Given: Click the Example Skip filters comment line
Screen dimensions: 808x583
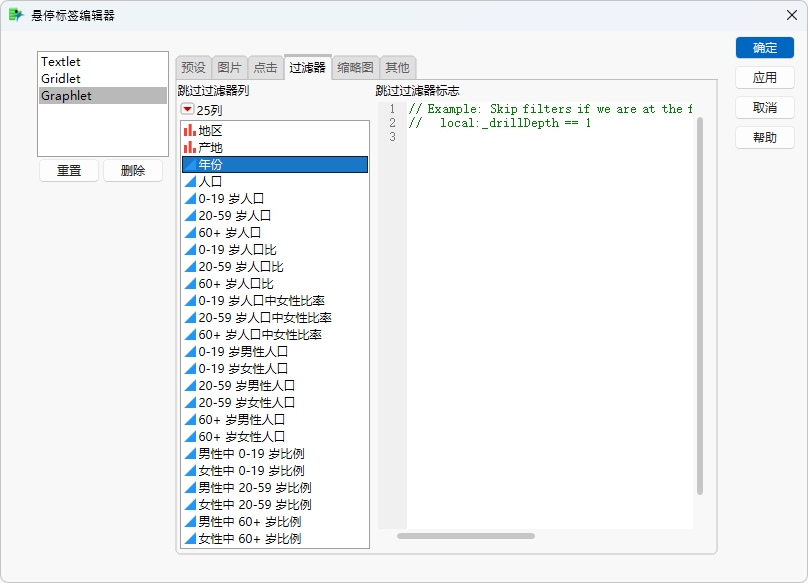Looking at the screenshot, I should [x=550, y=109].
